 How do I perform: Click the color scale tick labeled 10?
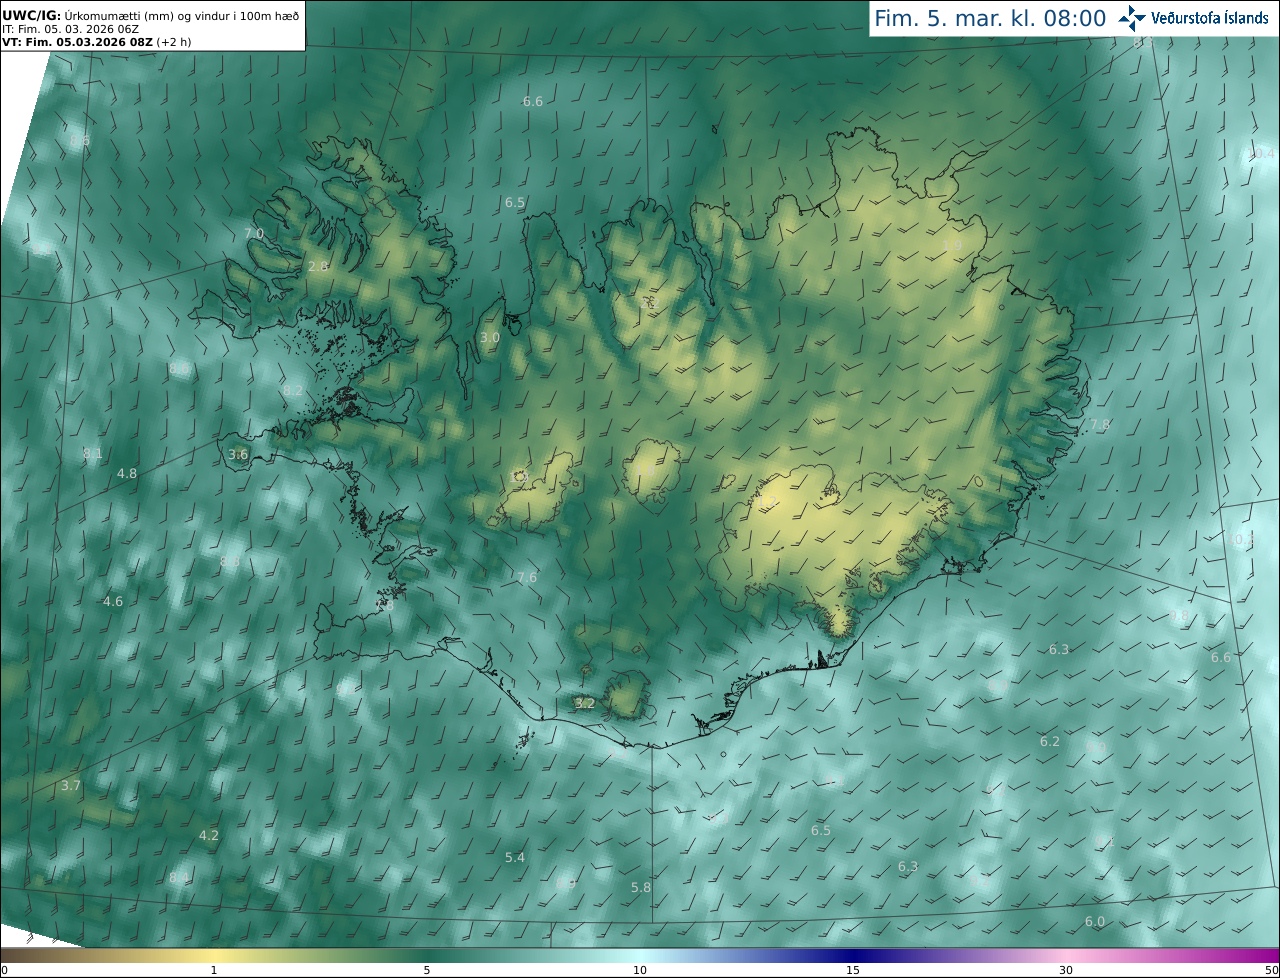pos(640,970)
